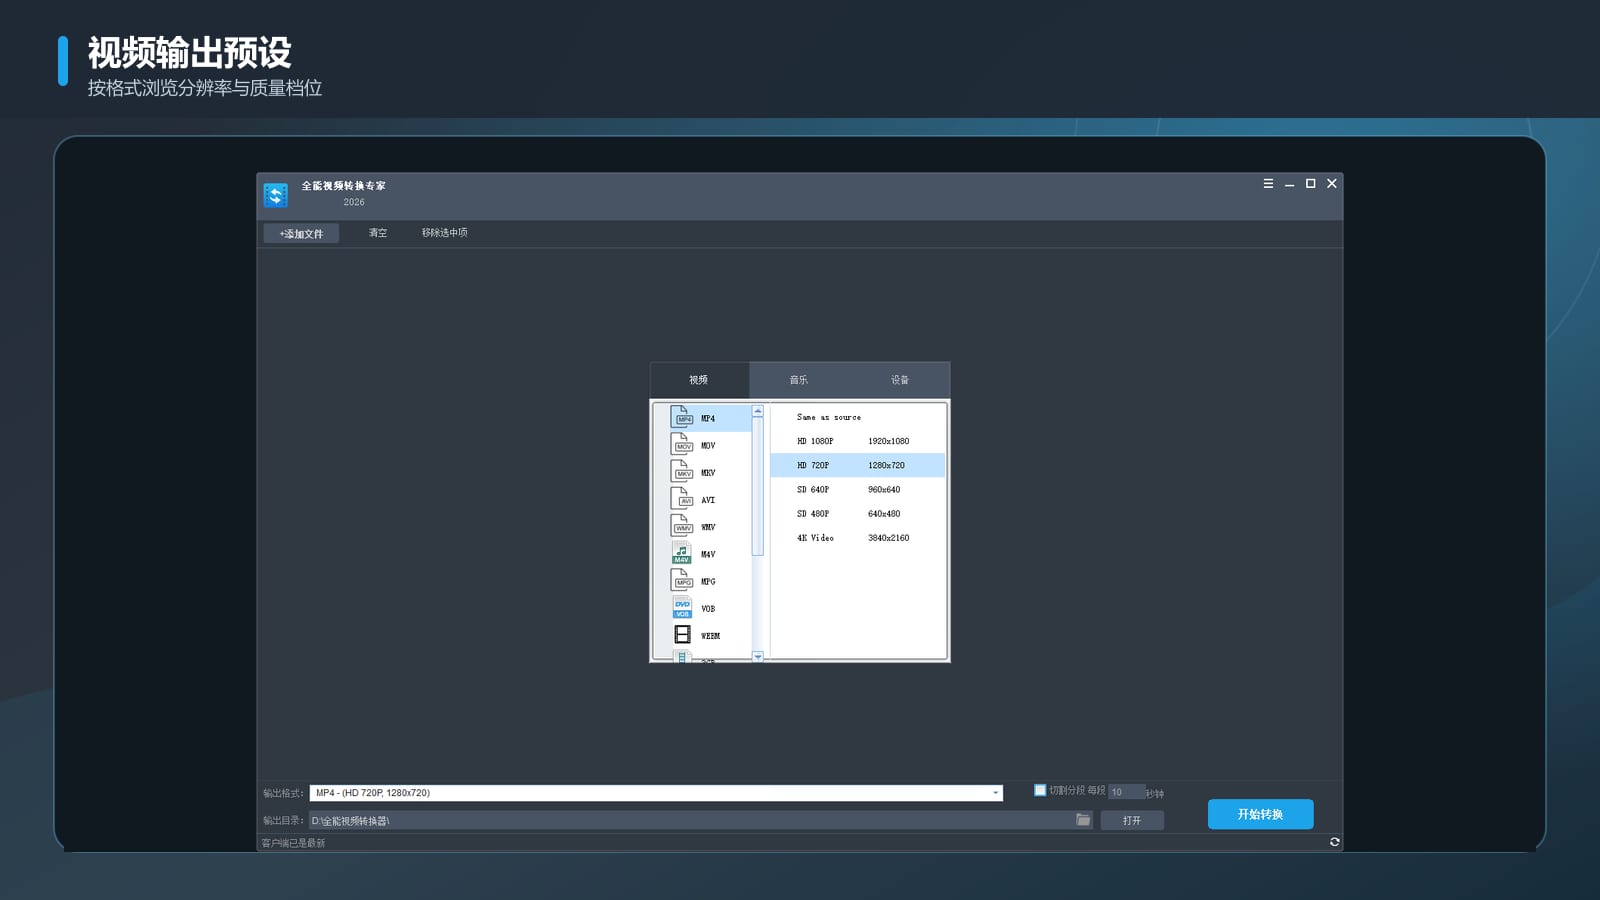Click the format list scroll down arrow

pos(758,657)
